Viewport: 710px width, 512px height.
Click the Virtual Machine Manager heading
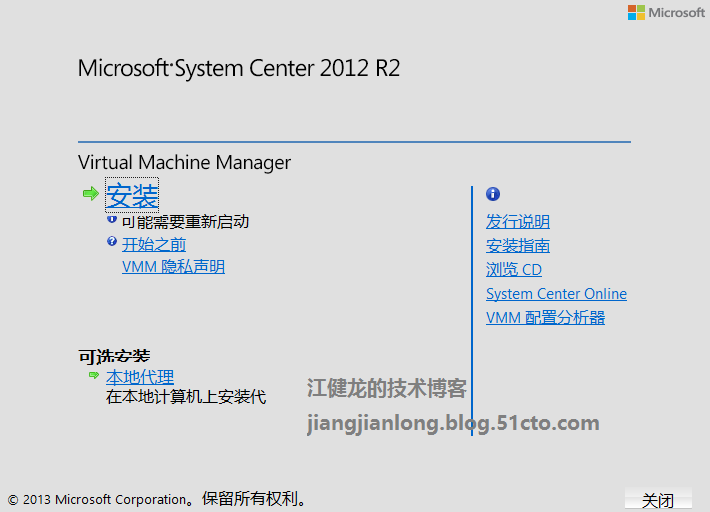[x=184, y=163]
